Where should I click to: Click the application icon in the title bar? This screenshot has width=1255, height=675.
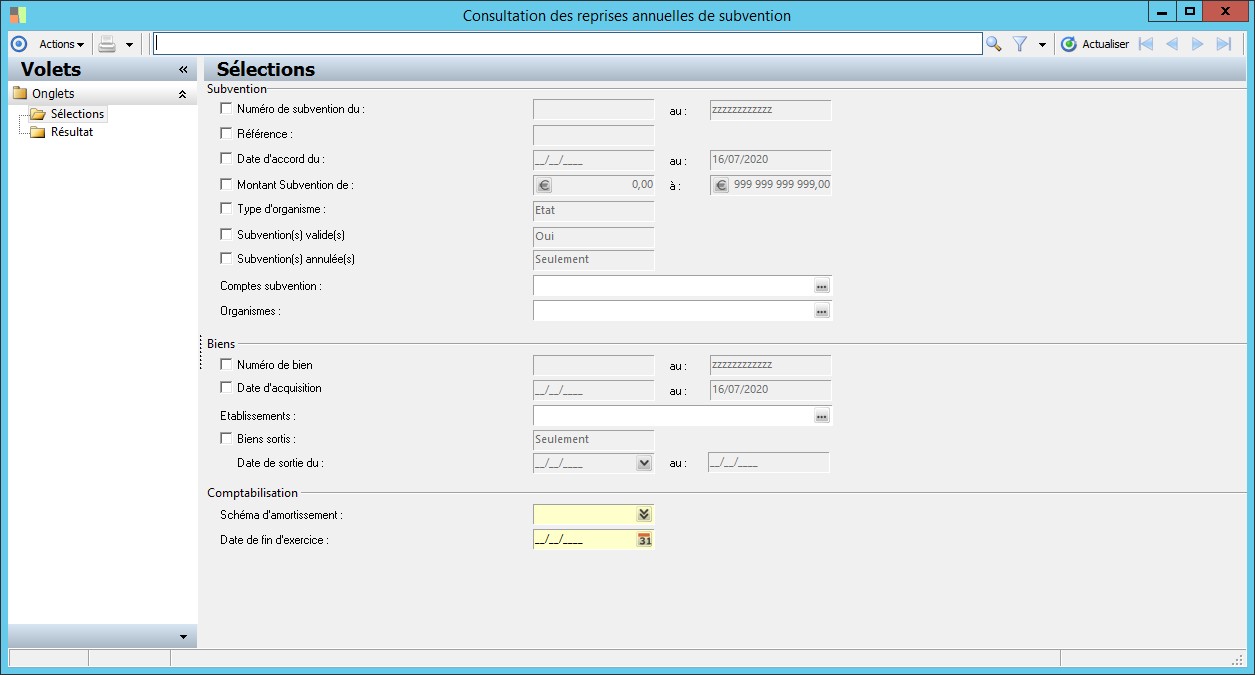[x=19, y=15]
